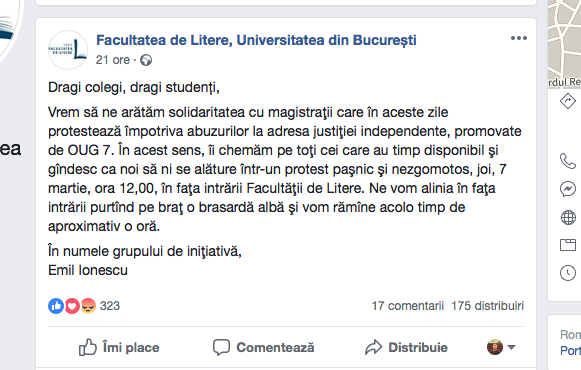Click the clock hours icon in sidebar

click(x=568, y=273)
